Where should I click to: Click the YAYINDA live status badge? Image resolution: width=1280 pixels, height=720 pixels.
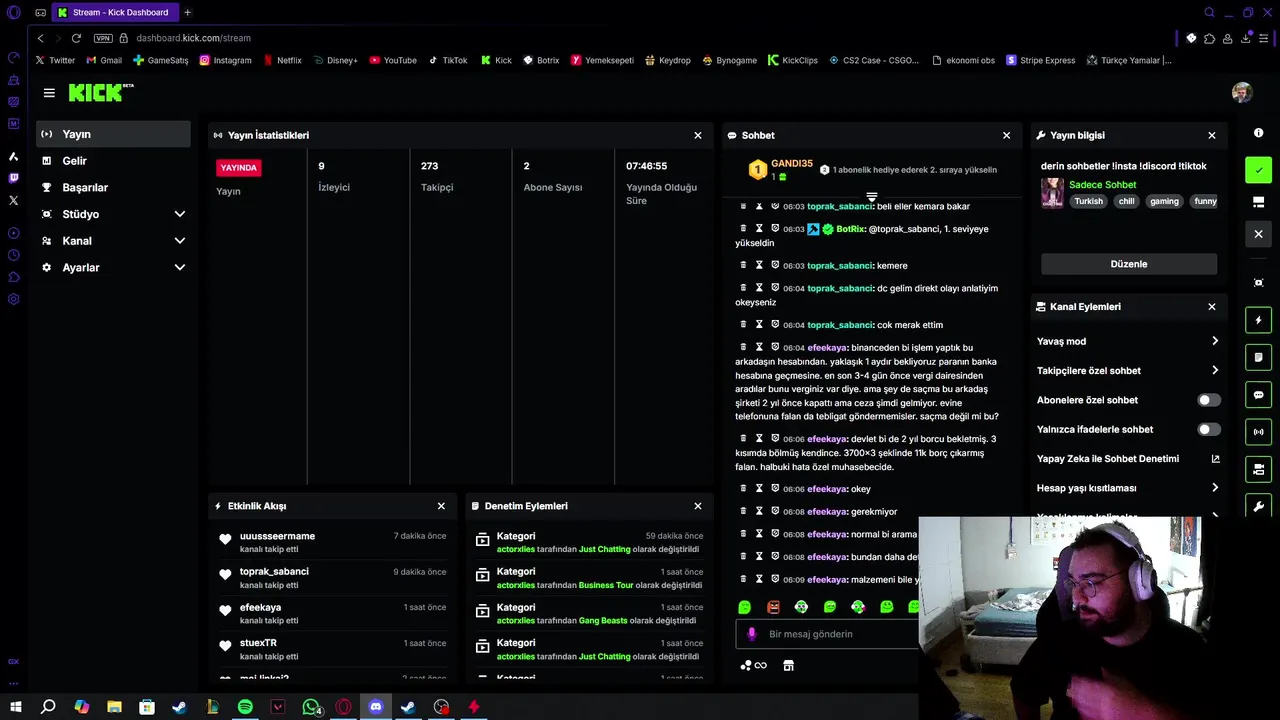click(x=238, y=168)
